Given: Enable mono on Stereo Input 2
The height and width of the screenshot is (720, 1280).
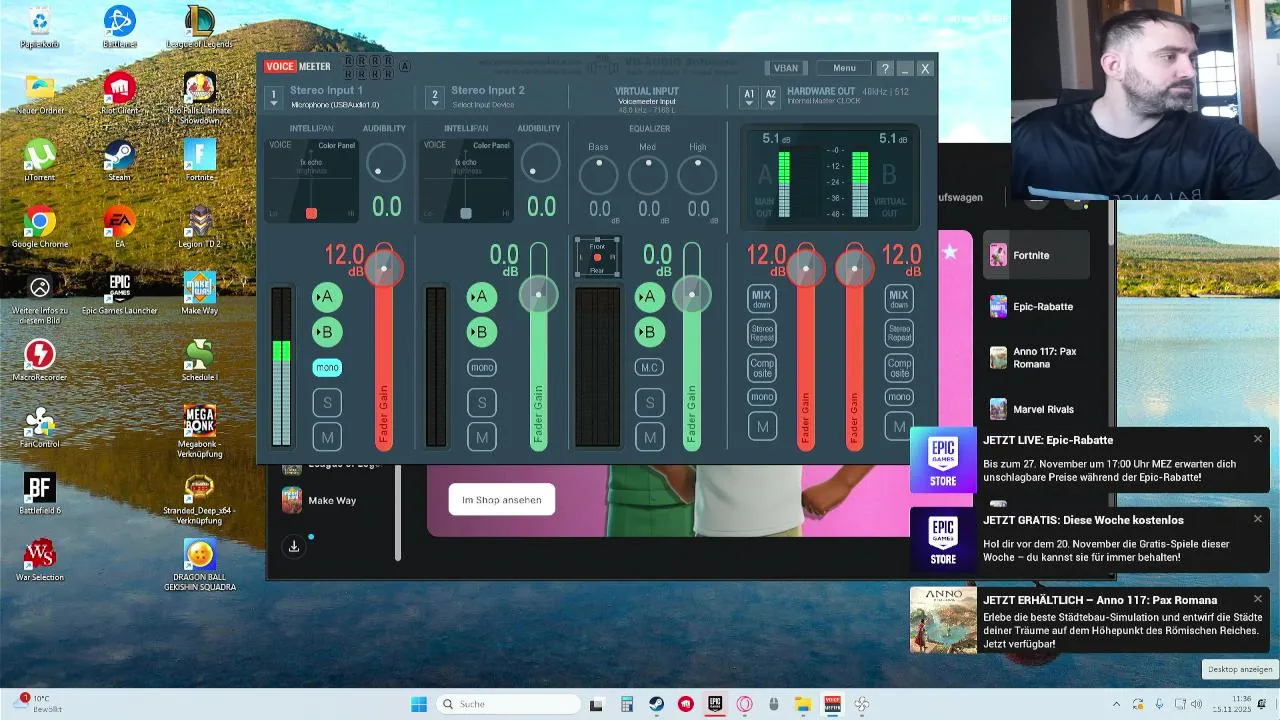Looking at the screenshot, I should pyautogui.click(x=482, y=368).
